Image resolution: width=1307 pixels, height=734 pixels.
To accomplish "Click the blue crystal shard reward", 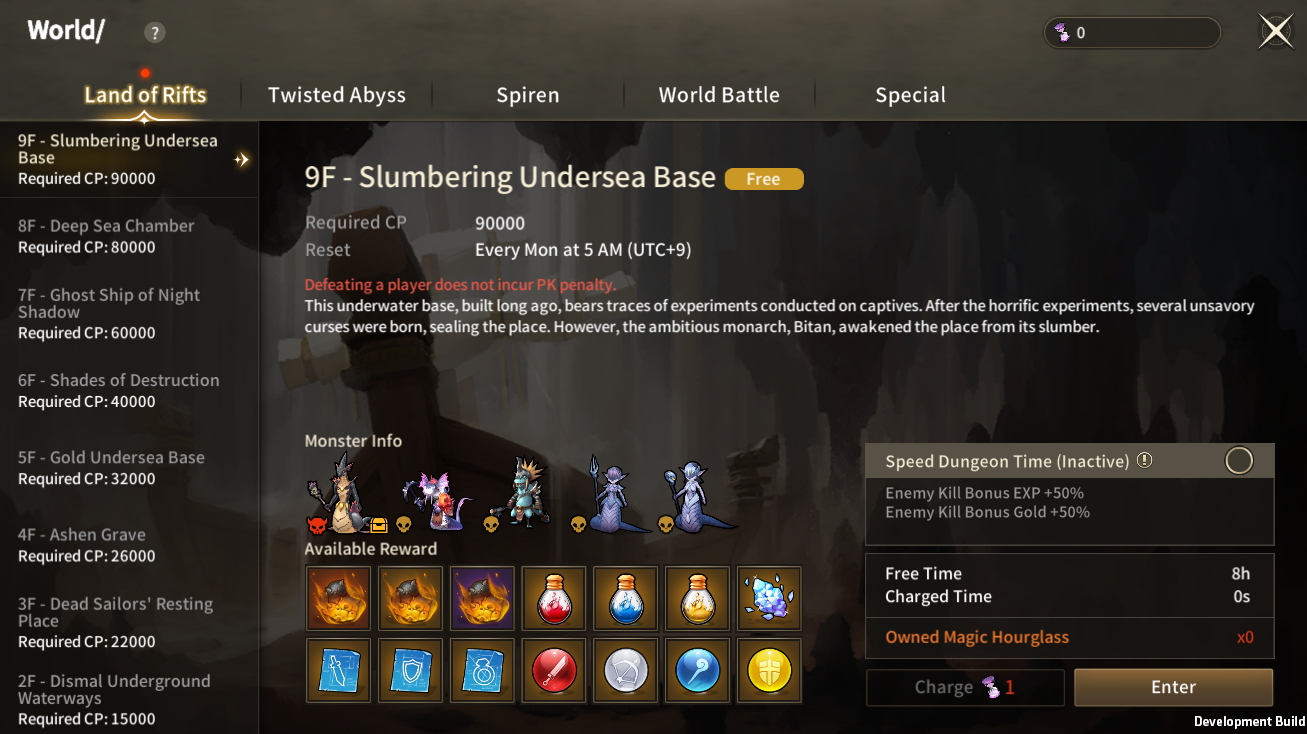I will (x=770, y=599).
